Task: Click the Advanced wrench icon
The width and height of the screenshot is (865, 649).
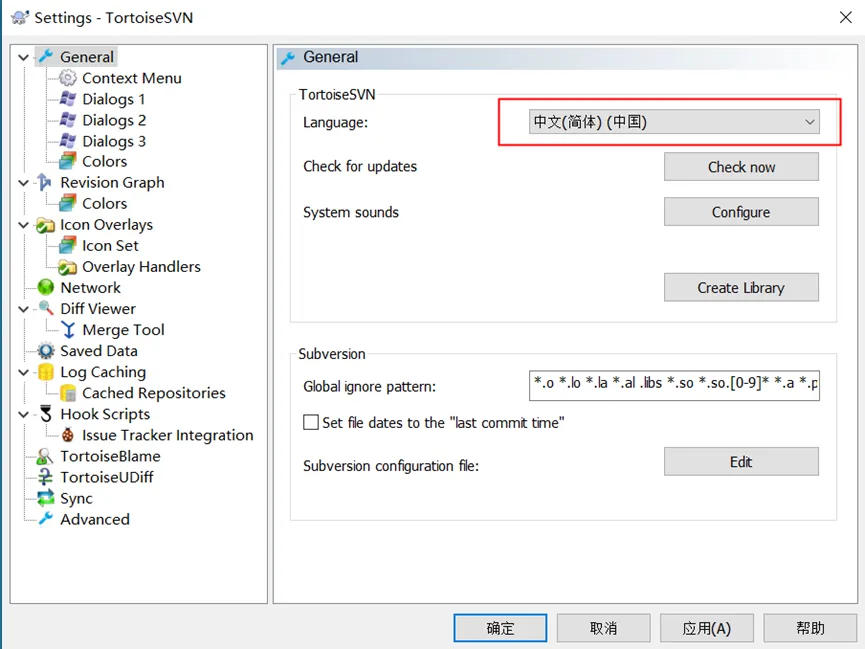Action: [x=46, y=519]
